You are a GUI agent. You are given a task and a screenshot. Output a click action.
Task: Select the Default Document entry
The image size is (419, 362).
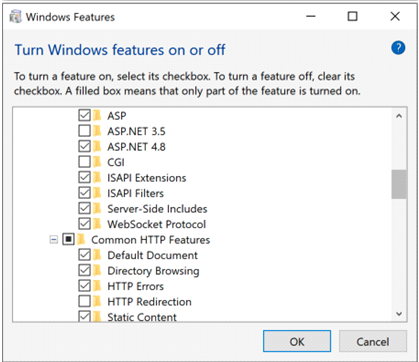152,255
